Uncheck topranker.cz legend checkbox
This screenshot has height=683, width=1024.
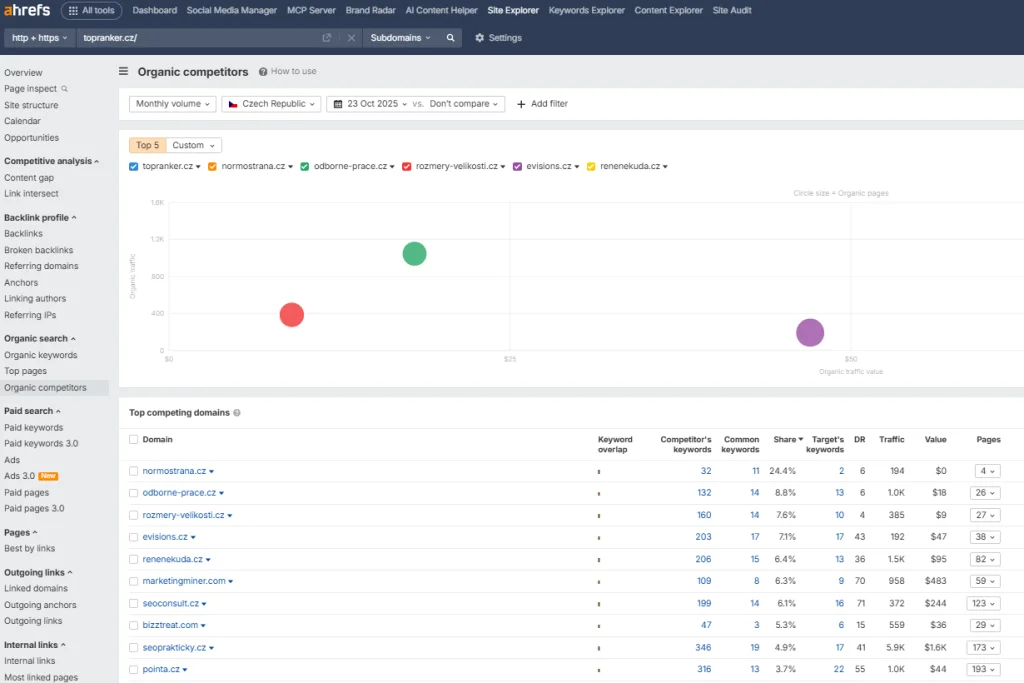pos(134,167)
